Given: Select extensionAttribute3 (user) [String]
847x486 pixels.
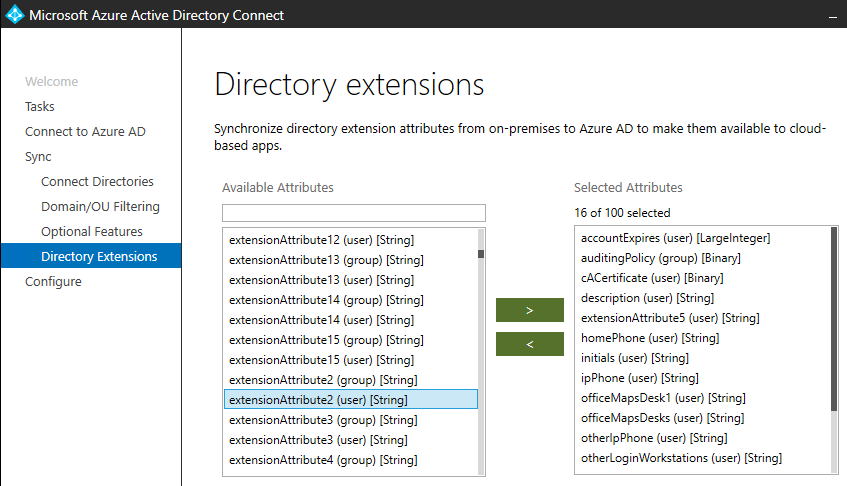Looking at the screenshot, I should [x=351, y=440].
